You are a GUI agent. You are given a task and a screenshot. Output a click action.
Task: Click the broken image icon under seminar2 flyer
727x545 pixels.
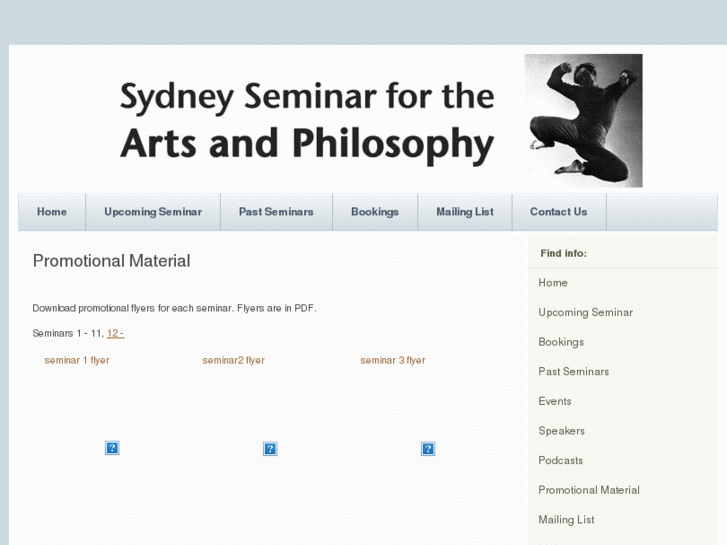(270, 449)
